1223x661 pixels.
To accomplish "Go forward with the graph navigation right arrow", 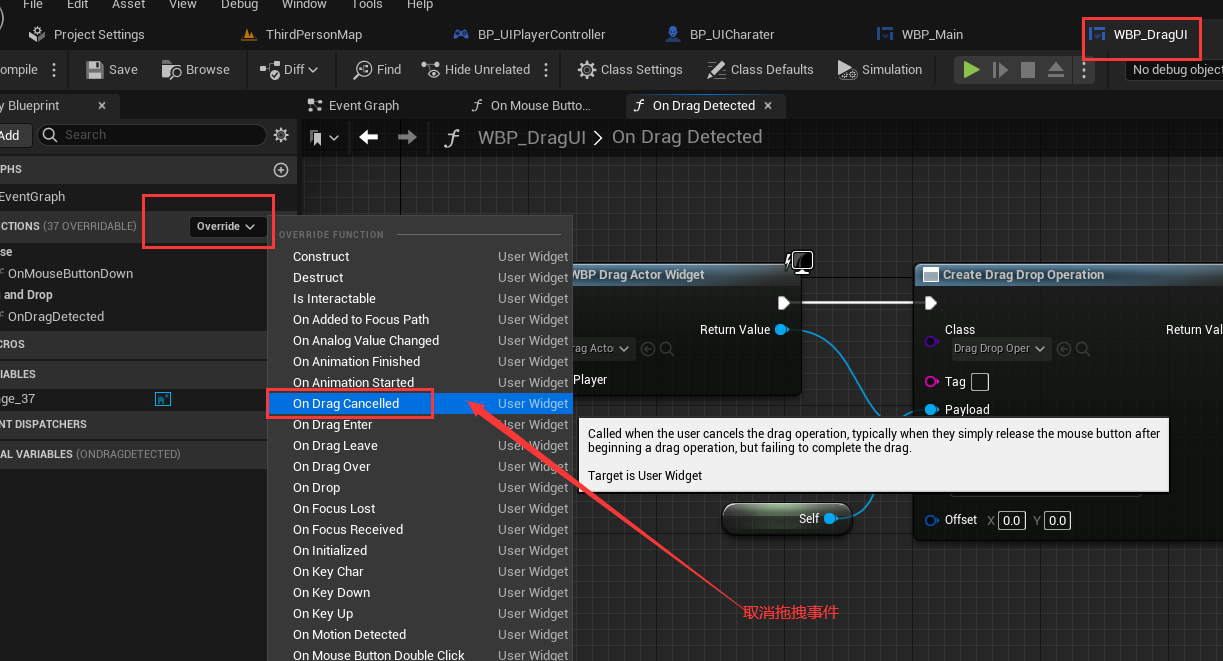I will [x=407, y=137].
